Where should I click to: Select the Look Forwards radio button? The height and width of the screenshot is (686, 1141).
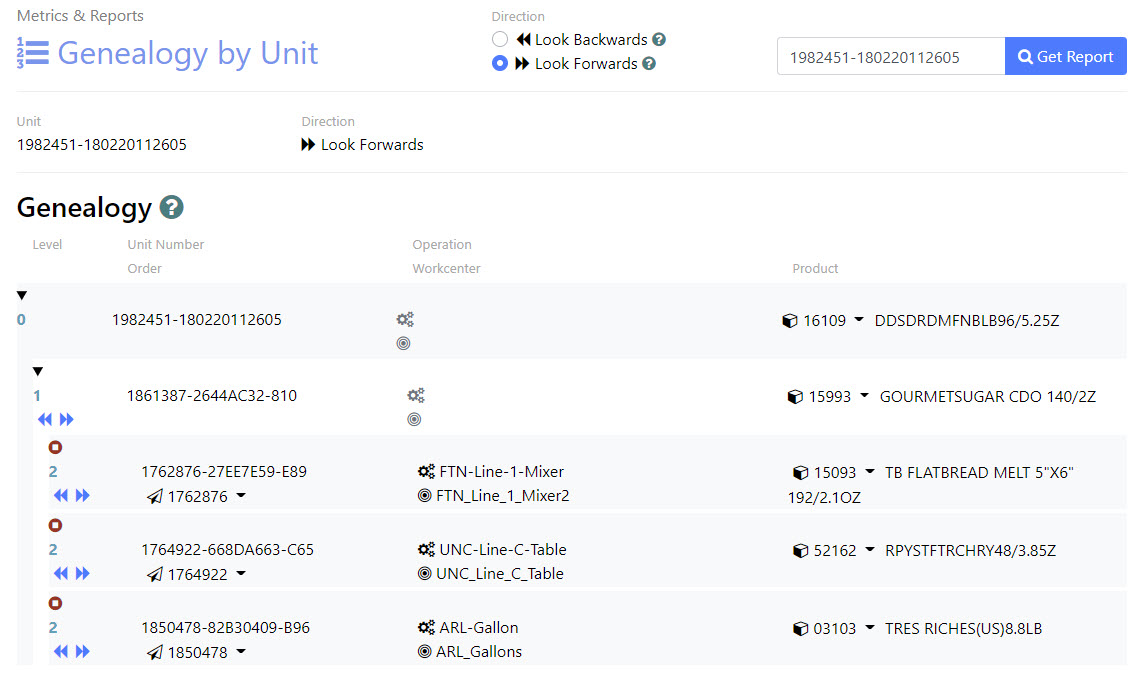[x=500, y=64]
